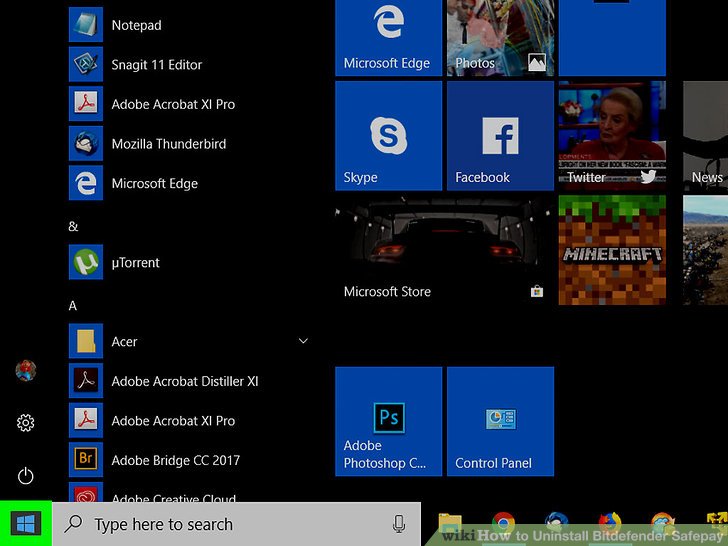728x546 pixels.
Task: Open the Microsoft Store tile
Action: [444, 250]
